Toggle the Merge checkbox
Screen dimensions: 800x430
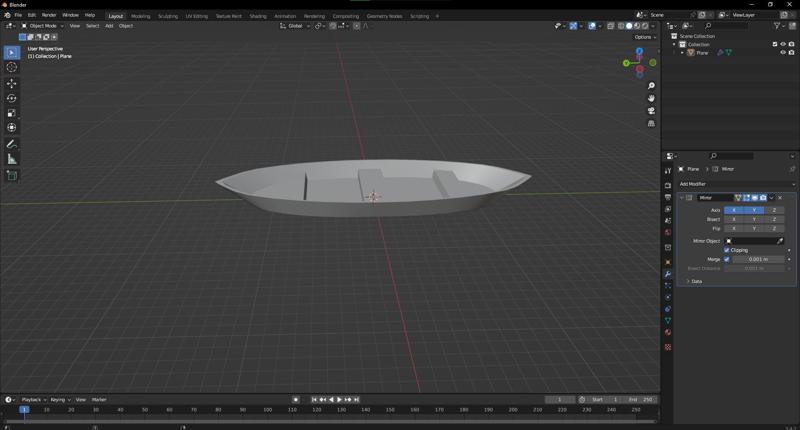727,259
